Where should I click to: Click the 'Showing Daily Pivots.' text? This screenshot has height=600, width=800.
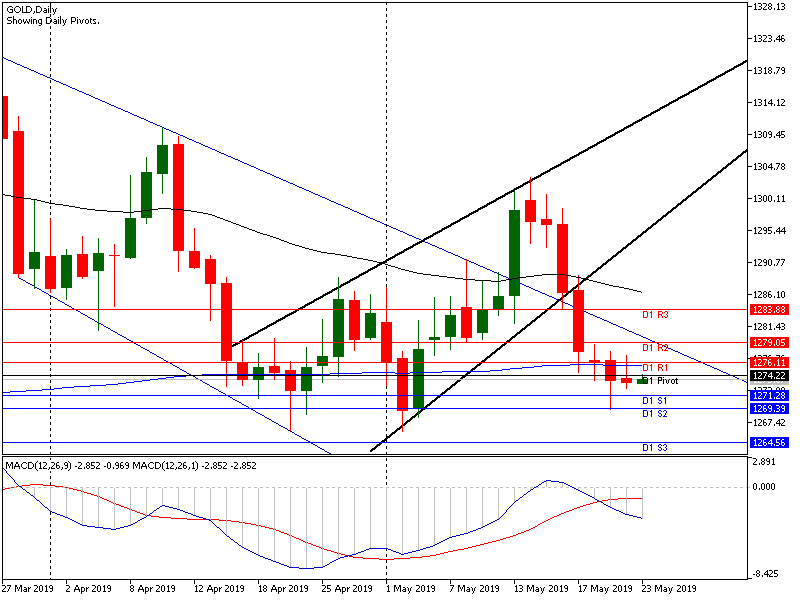point(53,21)
